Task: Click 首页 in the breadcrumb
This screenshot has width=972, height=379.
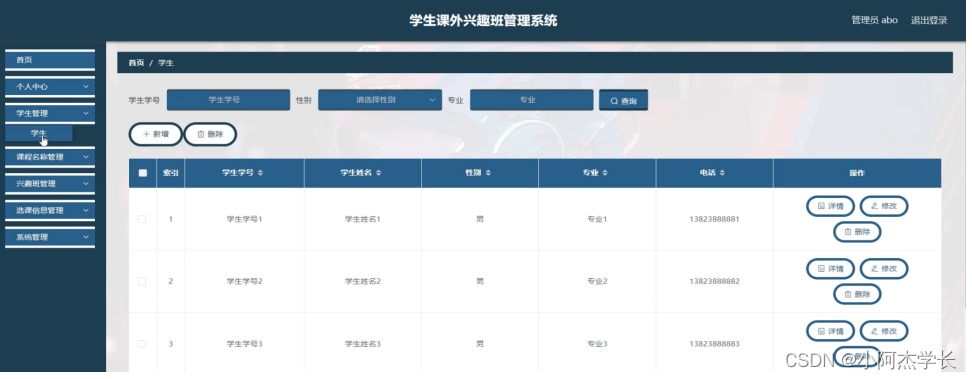Action: click(x=136, y=63)
